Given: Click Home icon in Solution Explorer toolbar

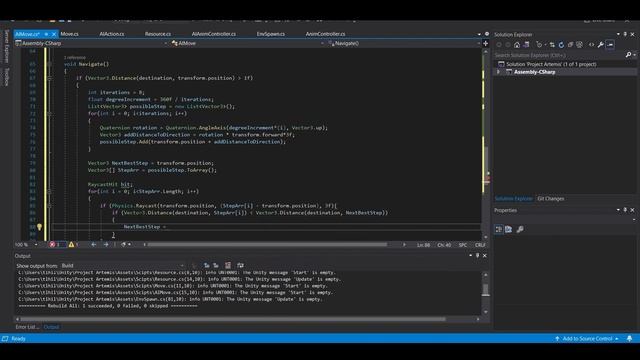Looking at the screenshot, I should click(x=517, y=45).
